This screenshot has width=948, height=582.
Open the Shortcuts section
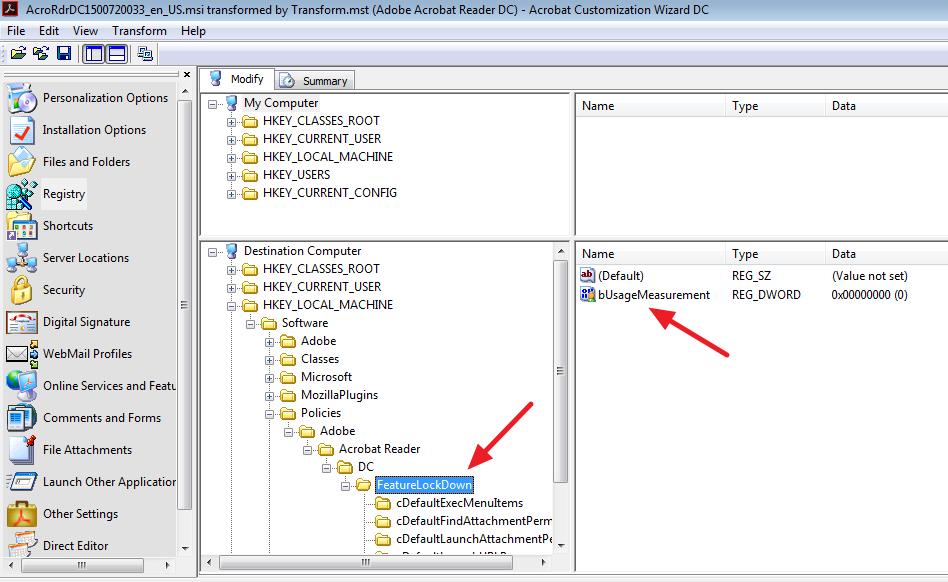[x=68, y=226]
